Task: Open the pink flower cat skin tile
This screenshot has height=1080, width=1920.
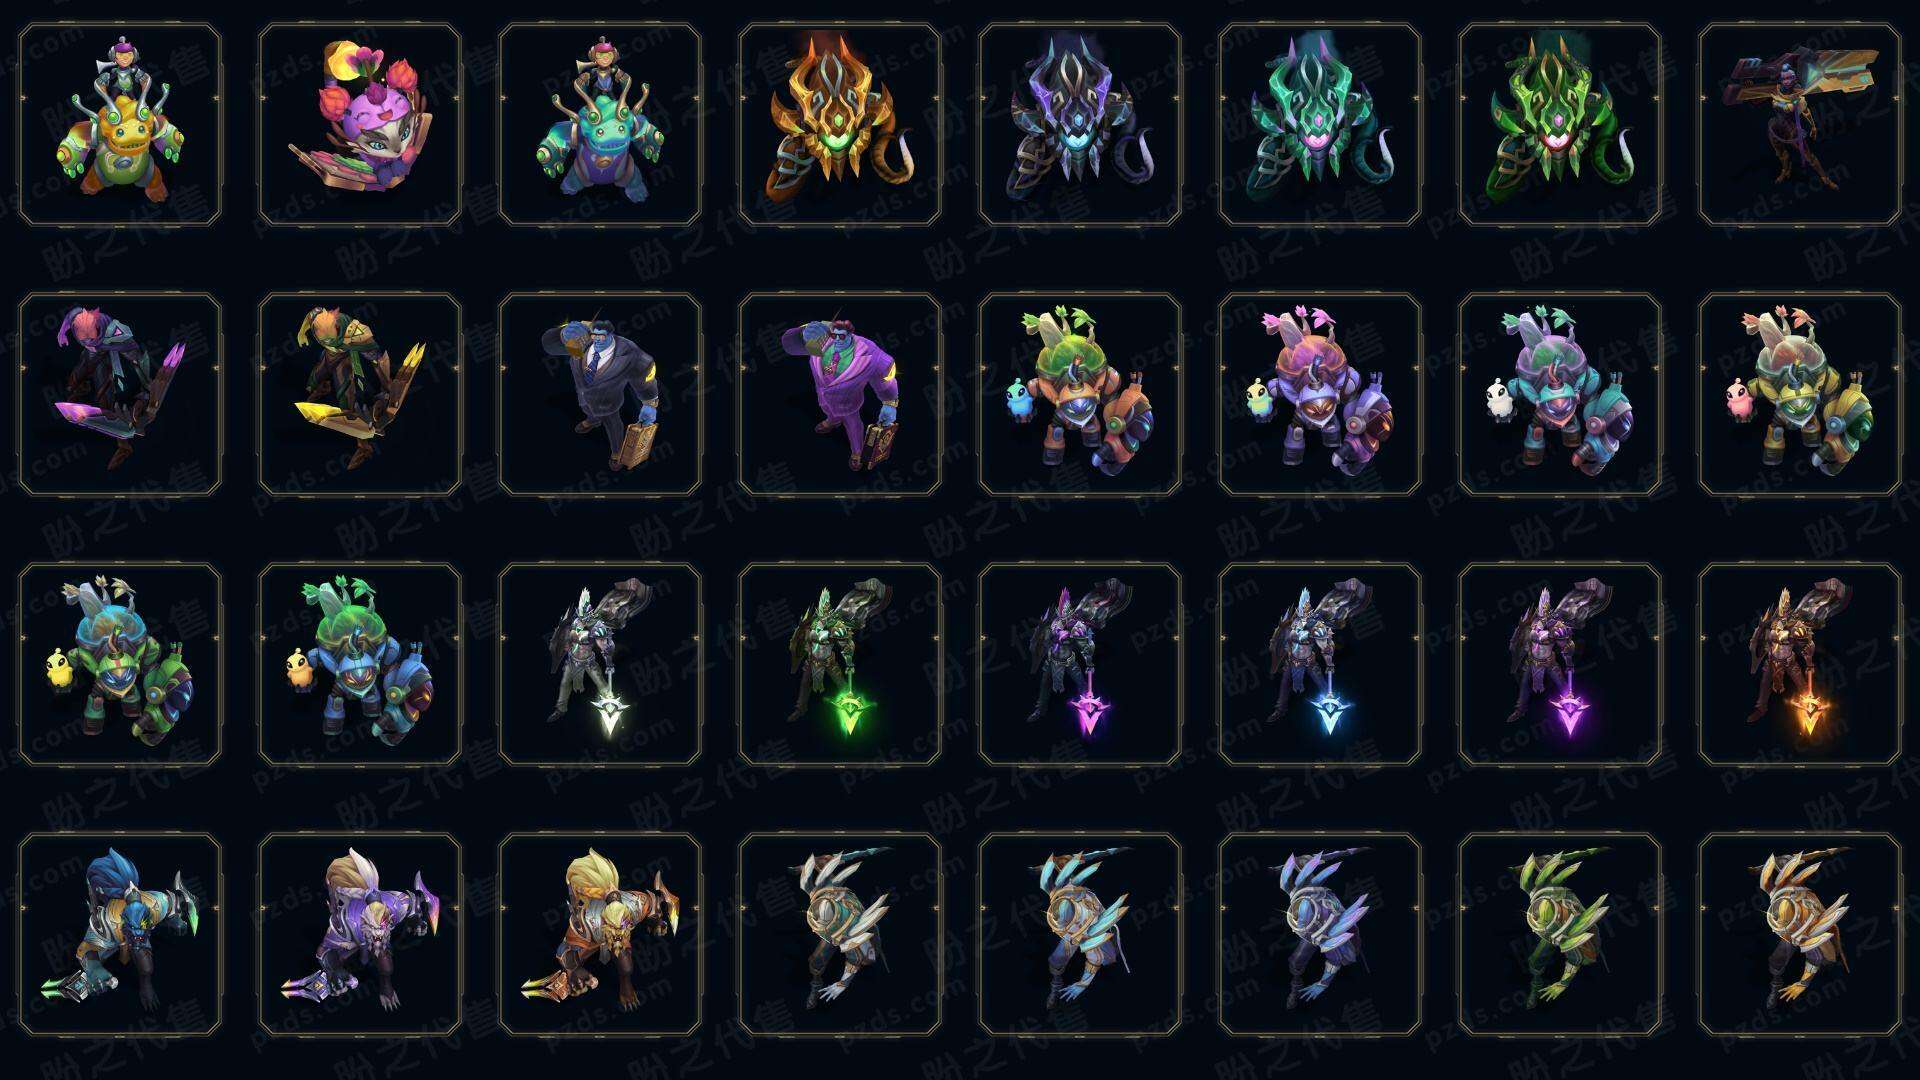Action: 360,124
